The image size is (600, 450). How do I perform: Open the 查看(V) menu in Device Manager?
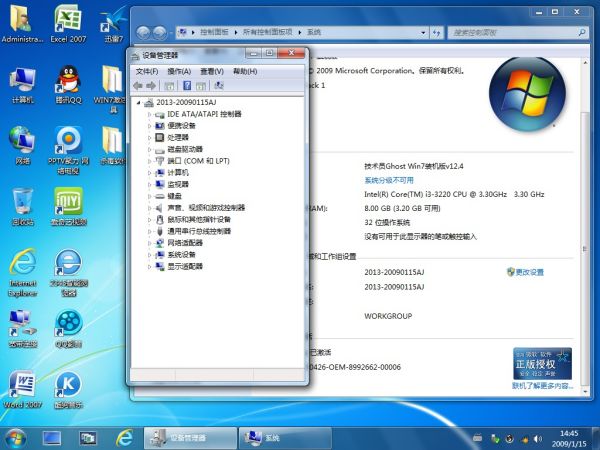click(x=211, y=72)
